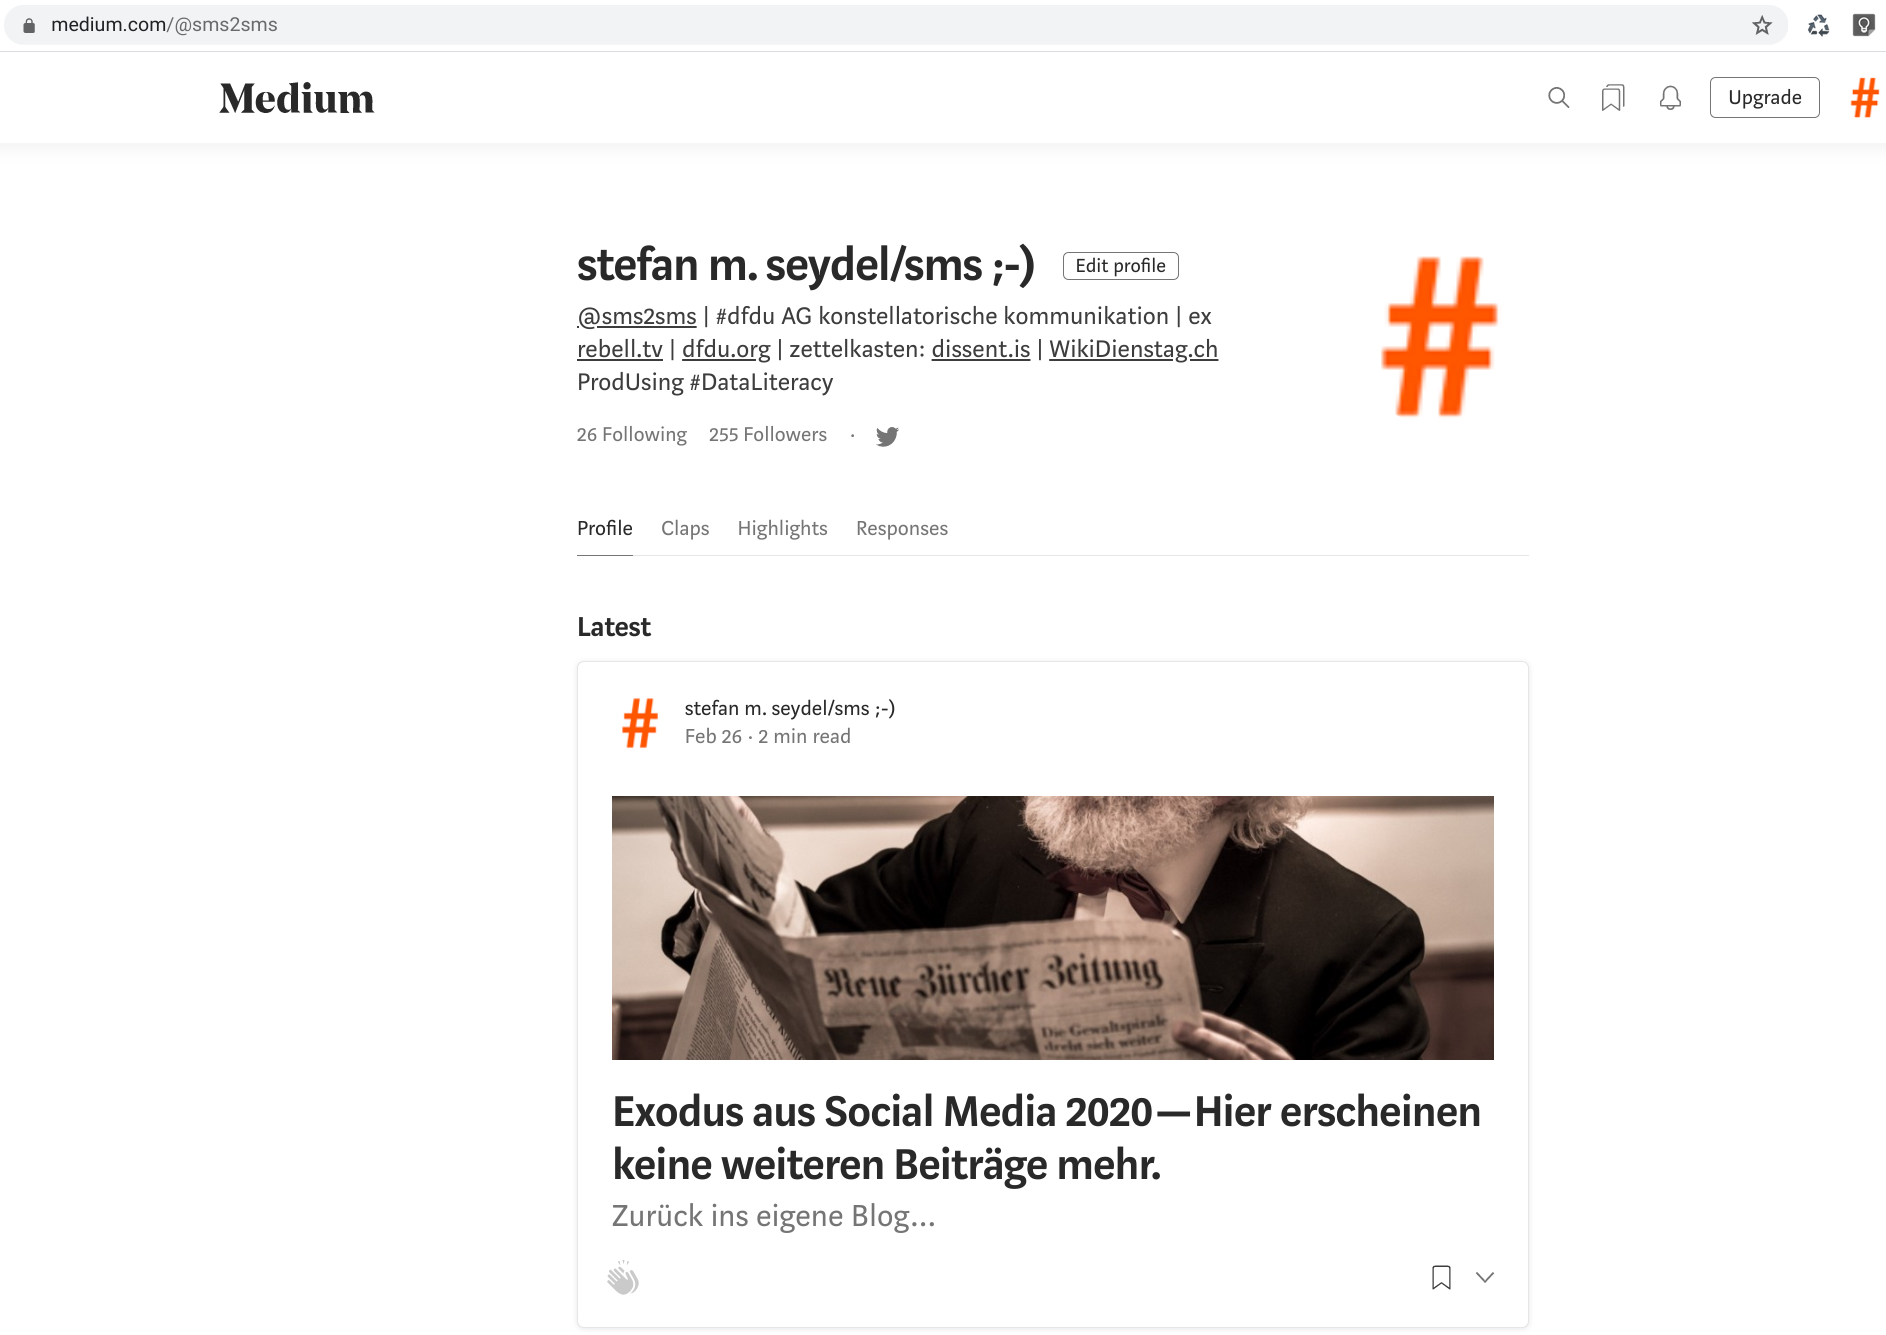Open the Medium search icon
1886x1335 pixels.
[x=1558, y=97]
